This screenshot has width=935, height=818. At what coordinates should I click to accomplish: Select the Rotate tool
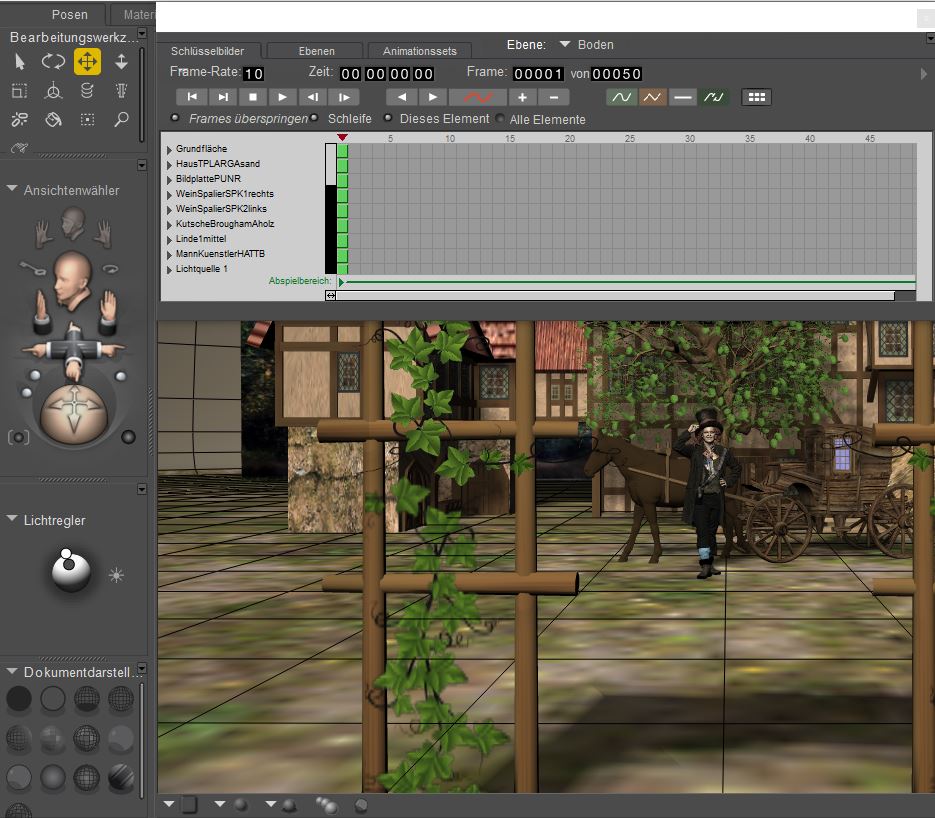click(x=53, y=62)
